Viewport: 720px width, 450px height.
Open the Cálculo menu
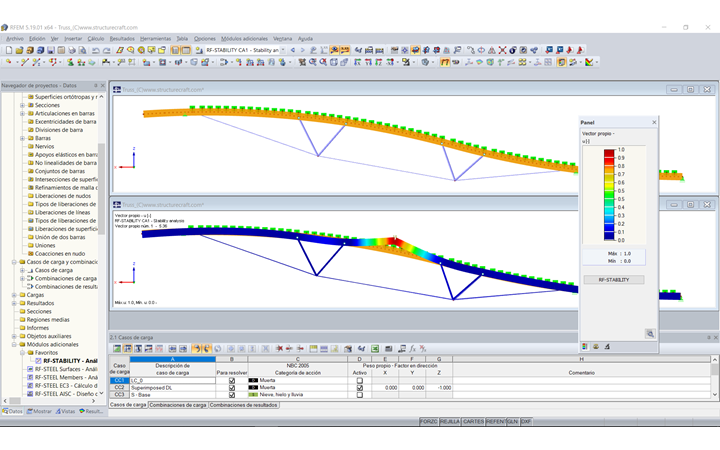pyautogui.click(x=96, y=39)
